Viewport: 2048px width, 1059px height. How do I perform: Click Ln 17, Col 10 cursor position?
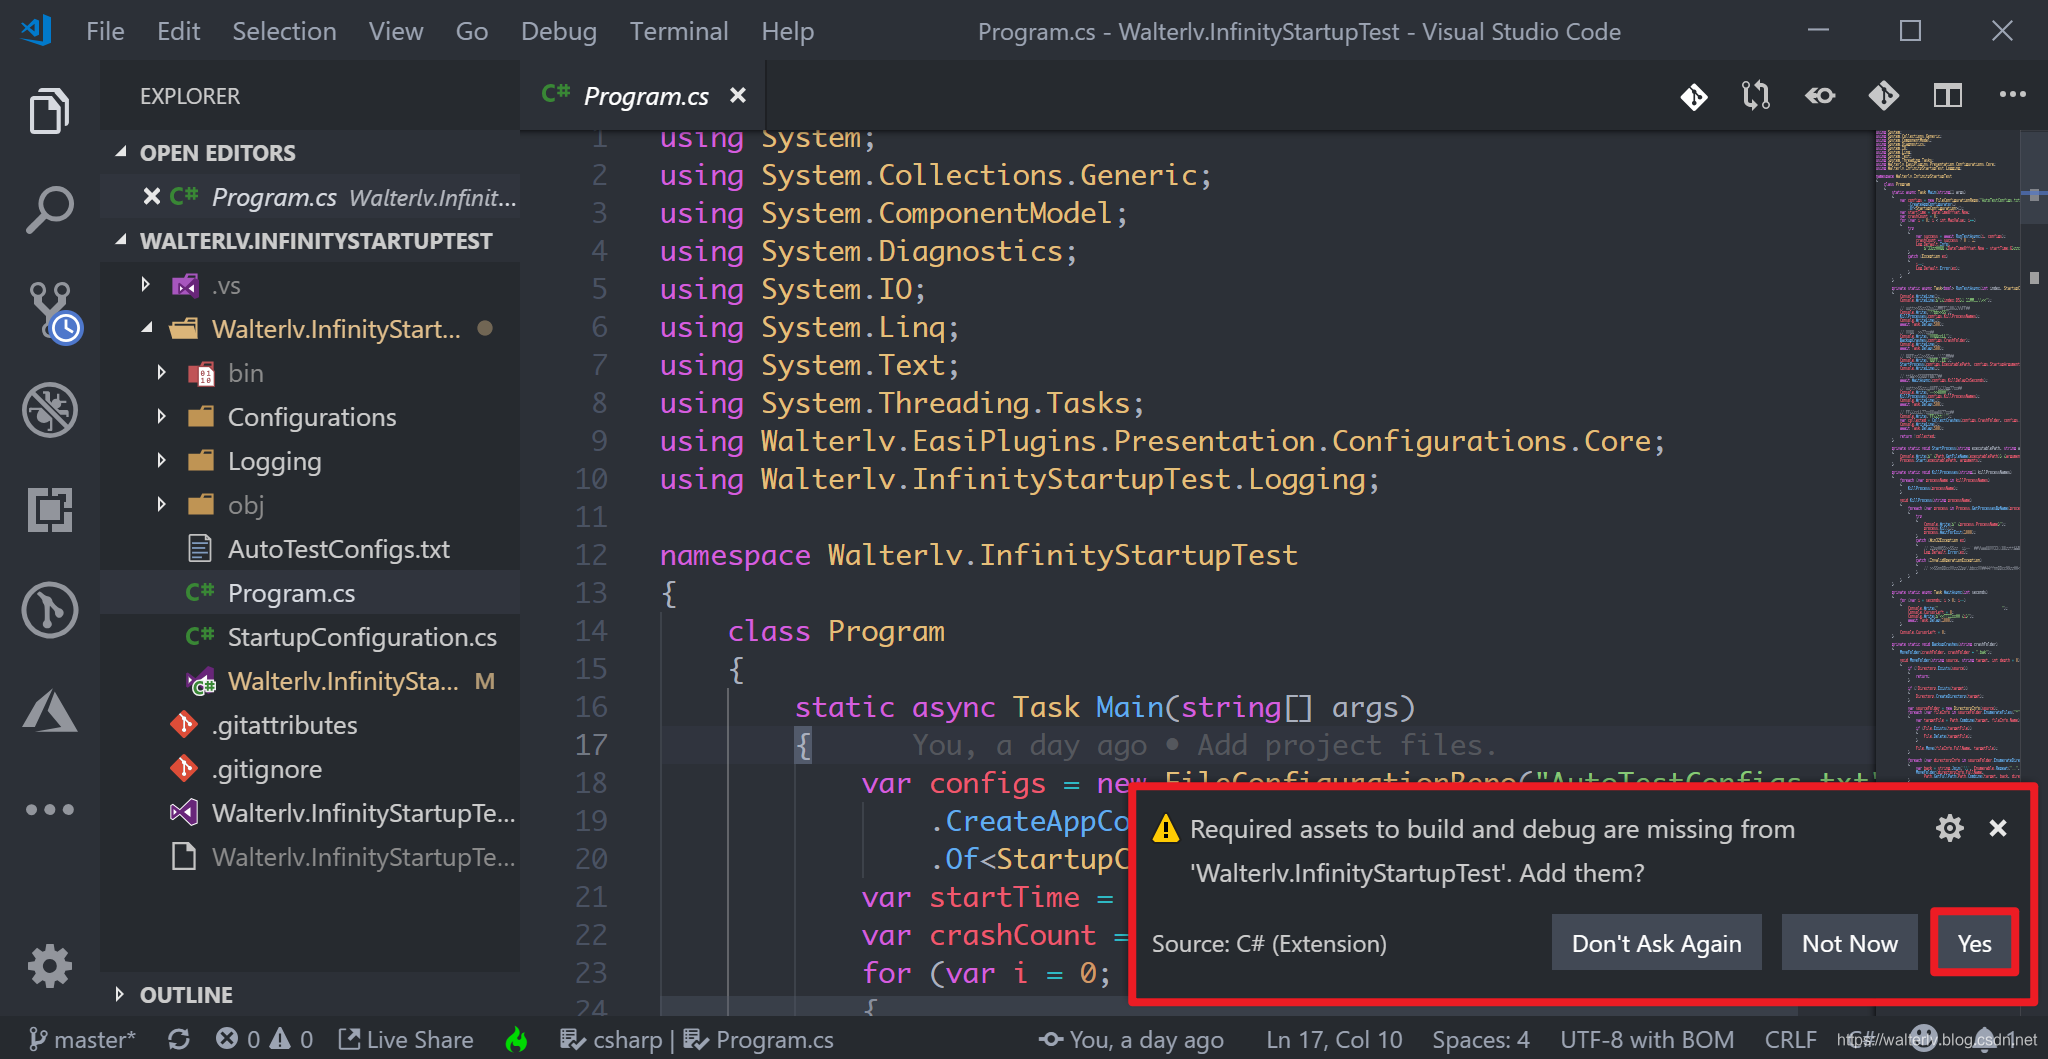click(x=1334, y=1040)
